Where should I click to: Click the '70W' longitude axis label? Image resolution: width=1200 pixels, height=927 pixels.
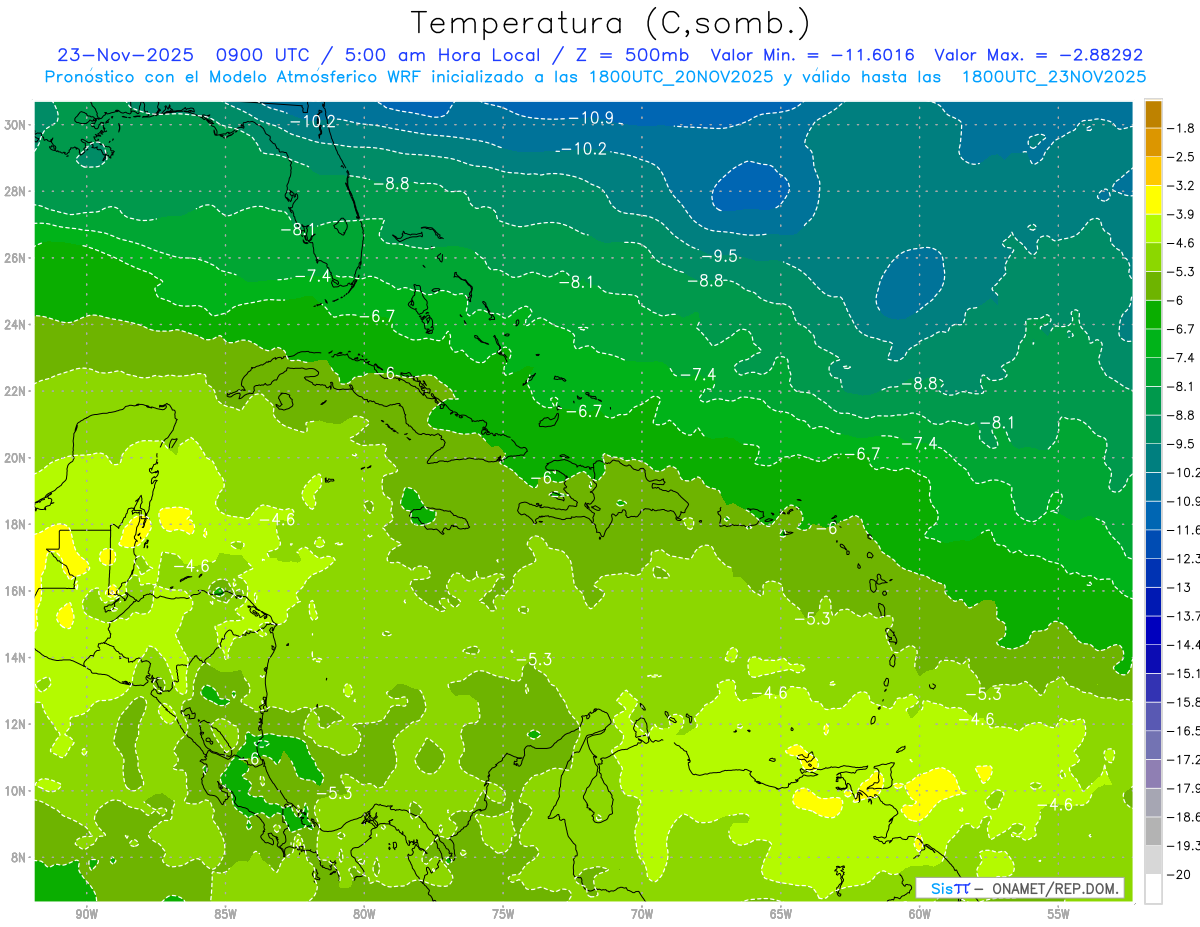(x=642, y=914)
